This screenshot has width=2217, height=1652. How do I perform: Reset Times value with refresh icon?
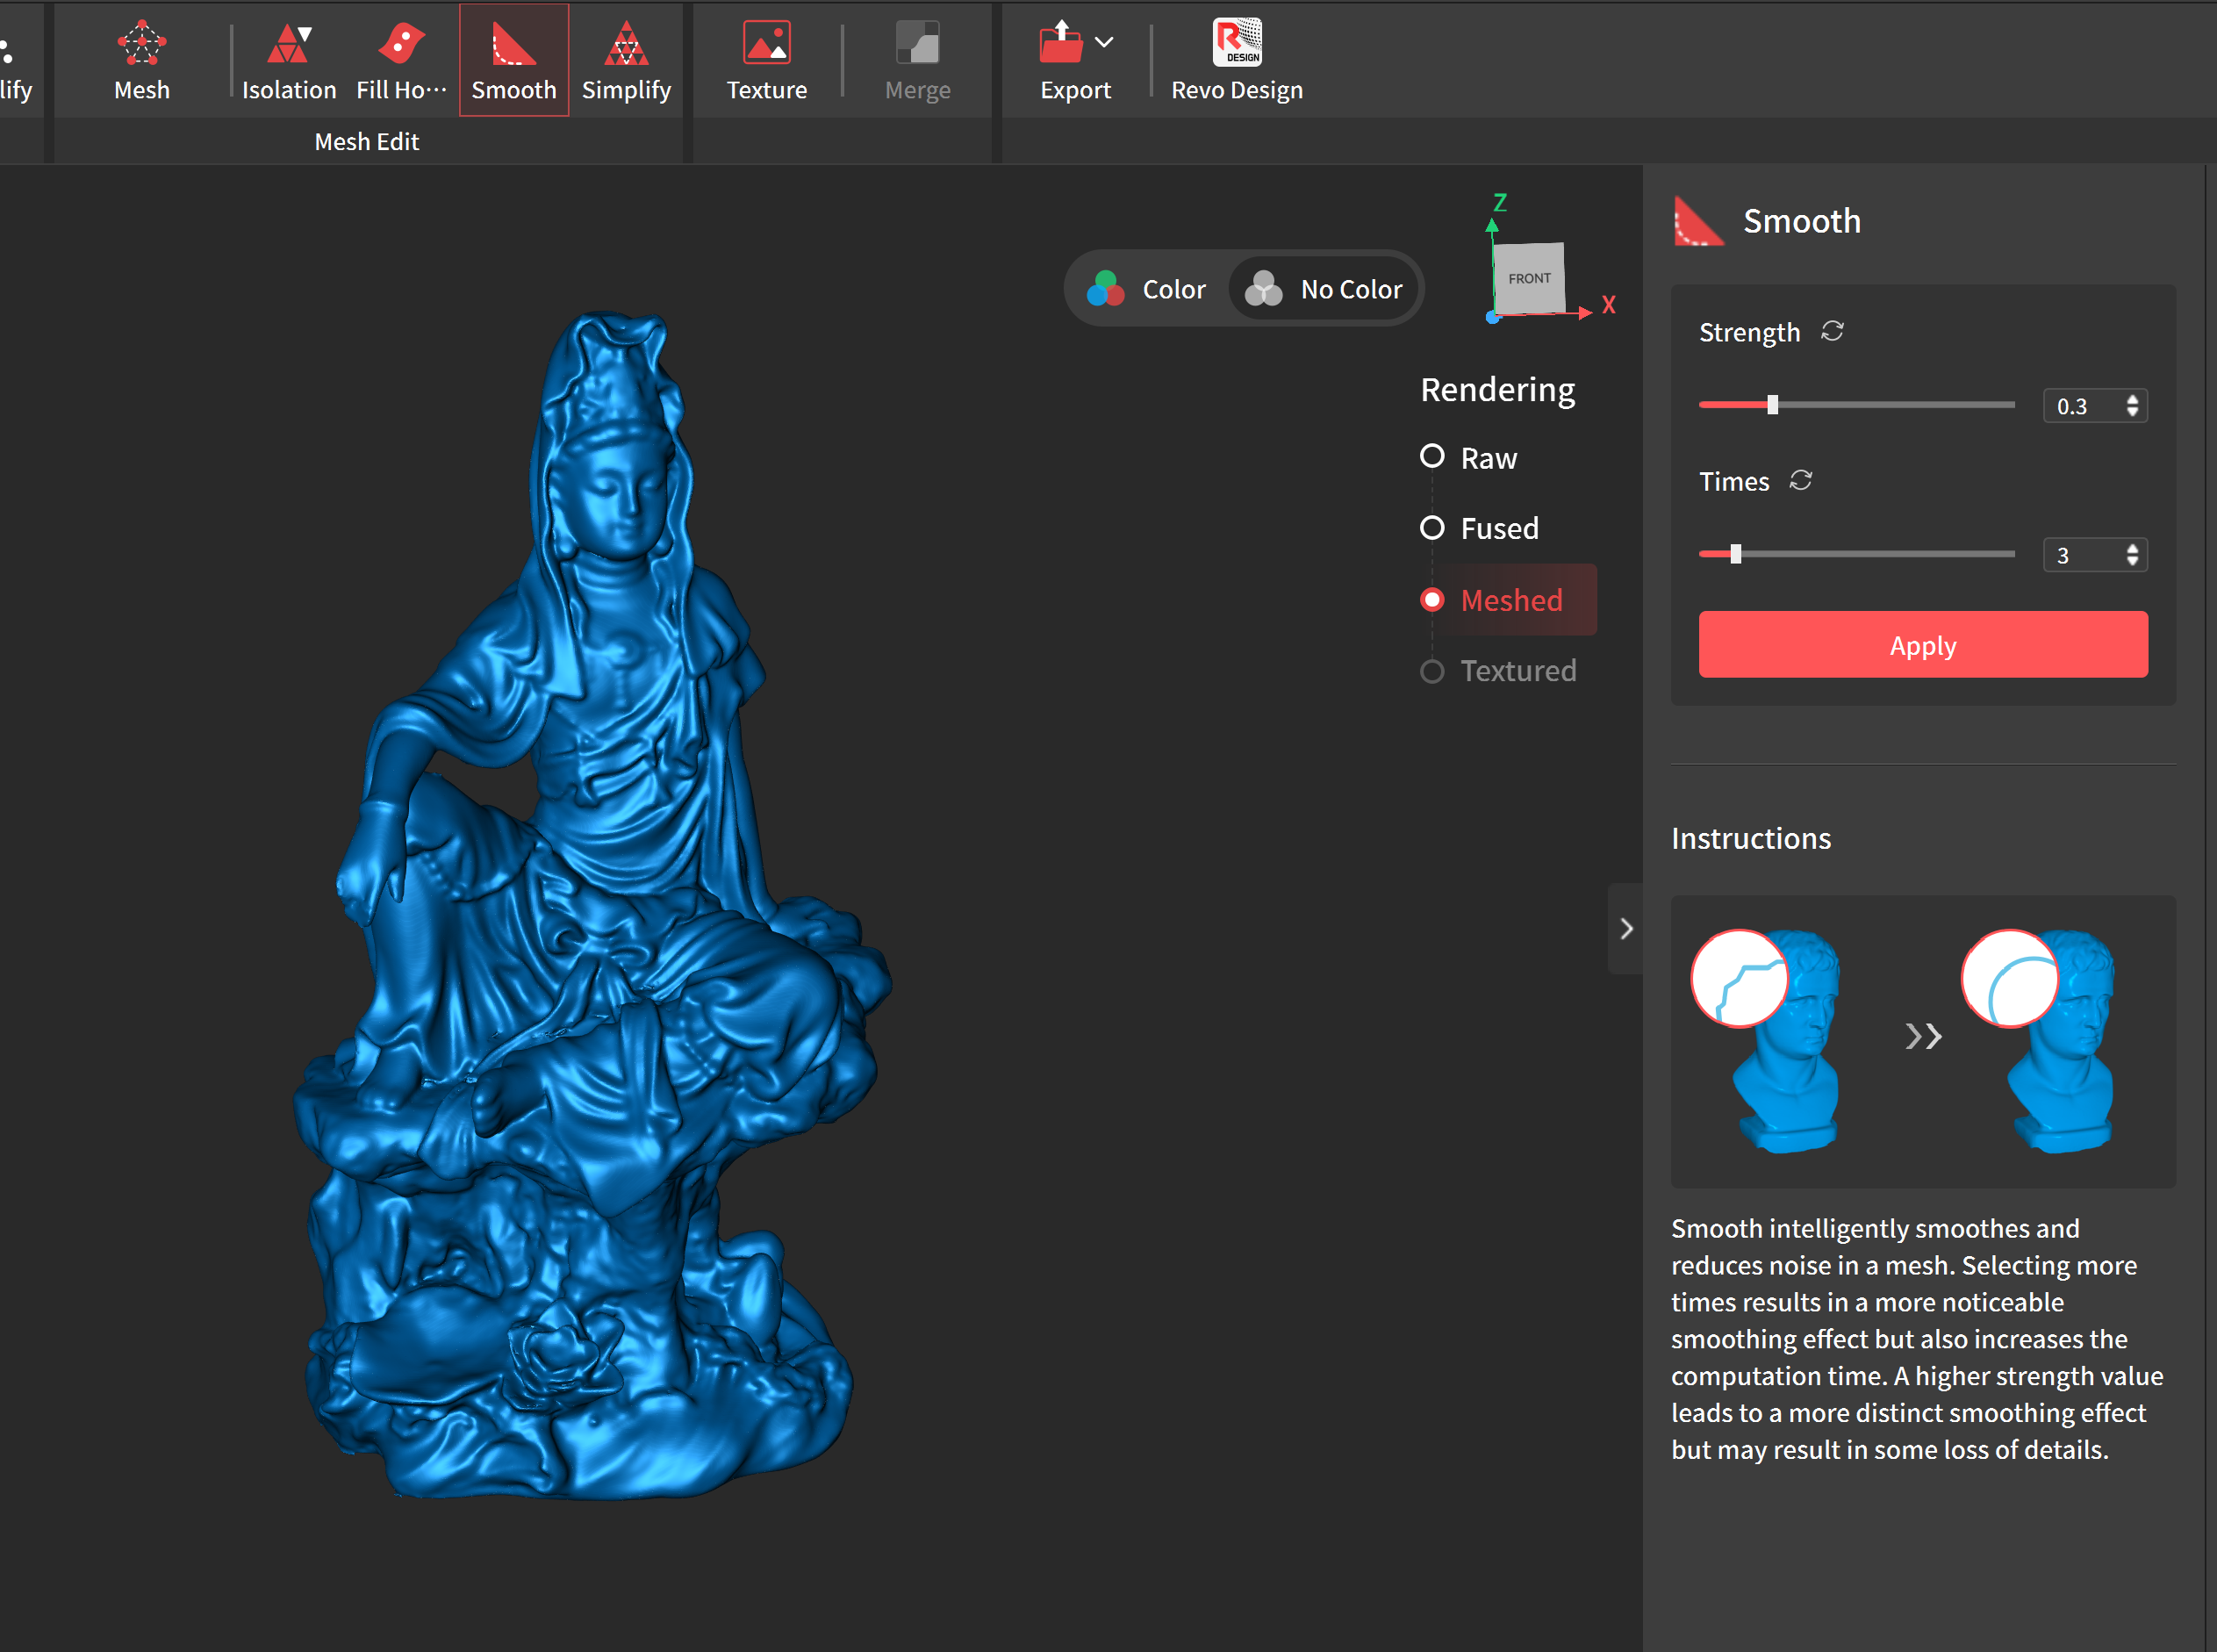[1801, 480]
